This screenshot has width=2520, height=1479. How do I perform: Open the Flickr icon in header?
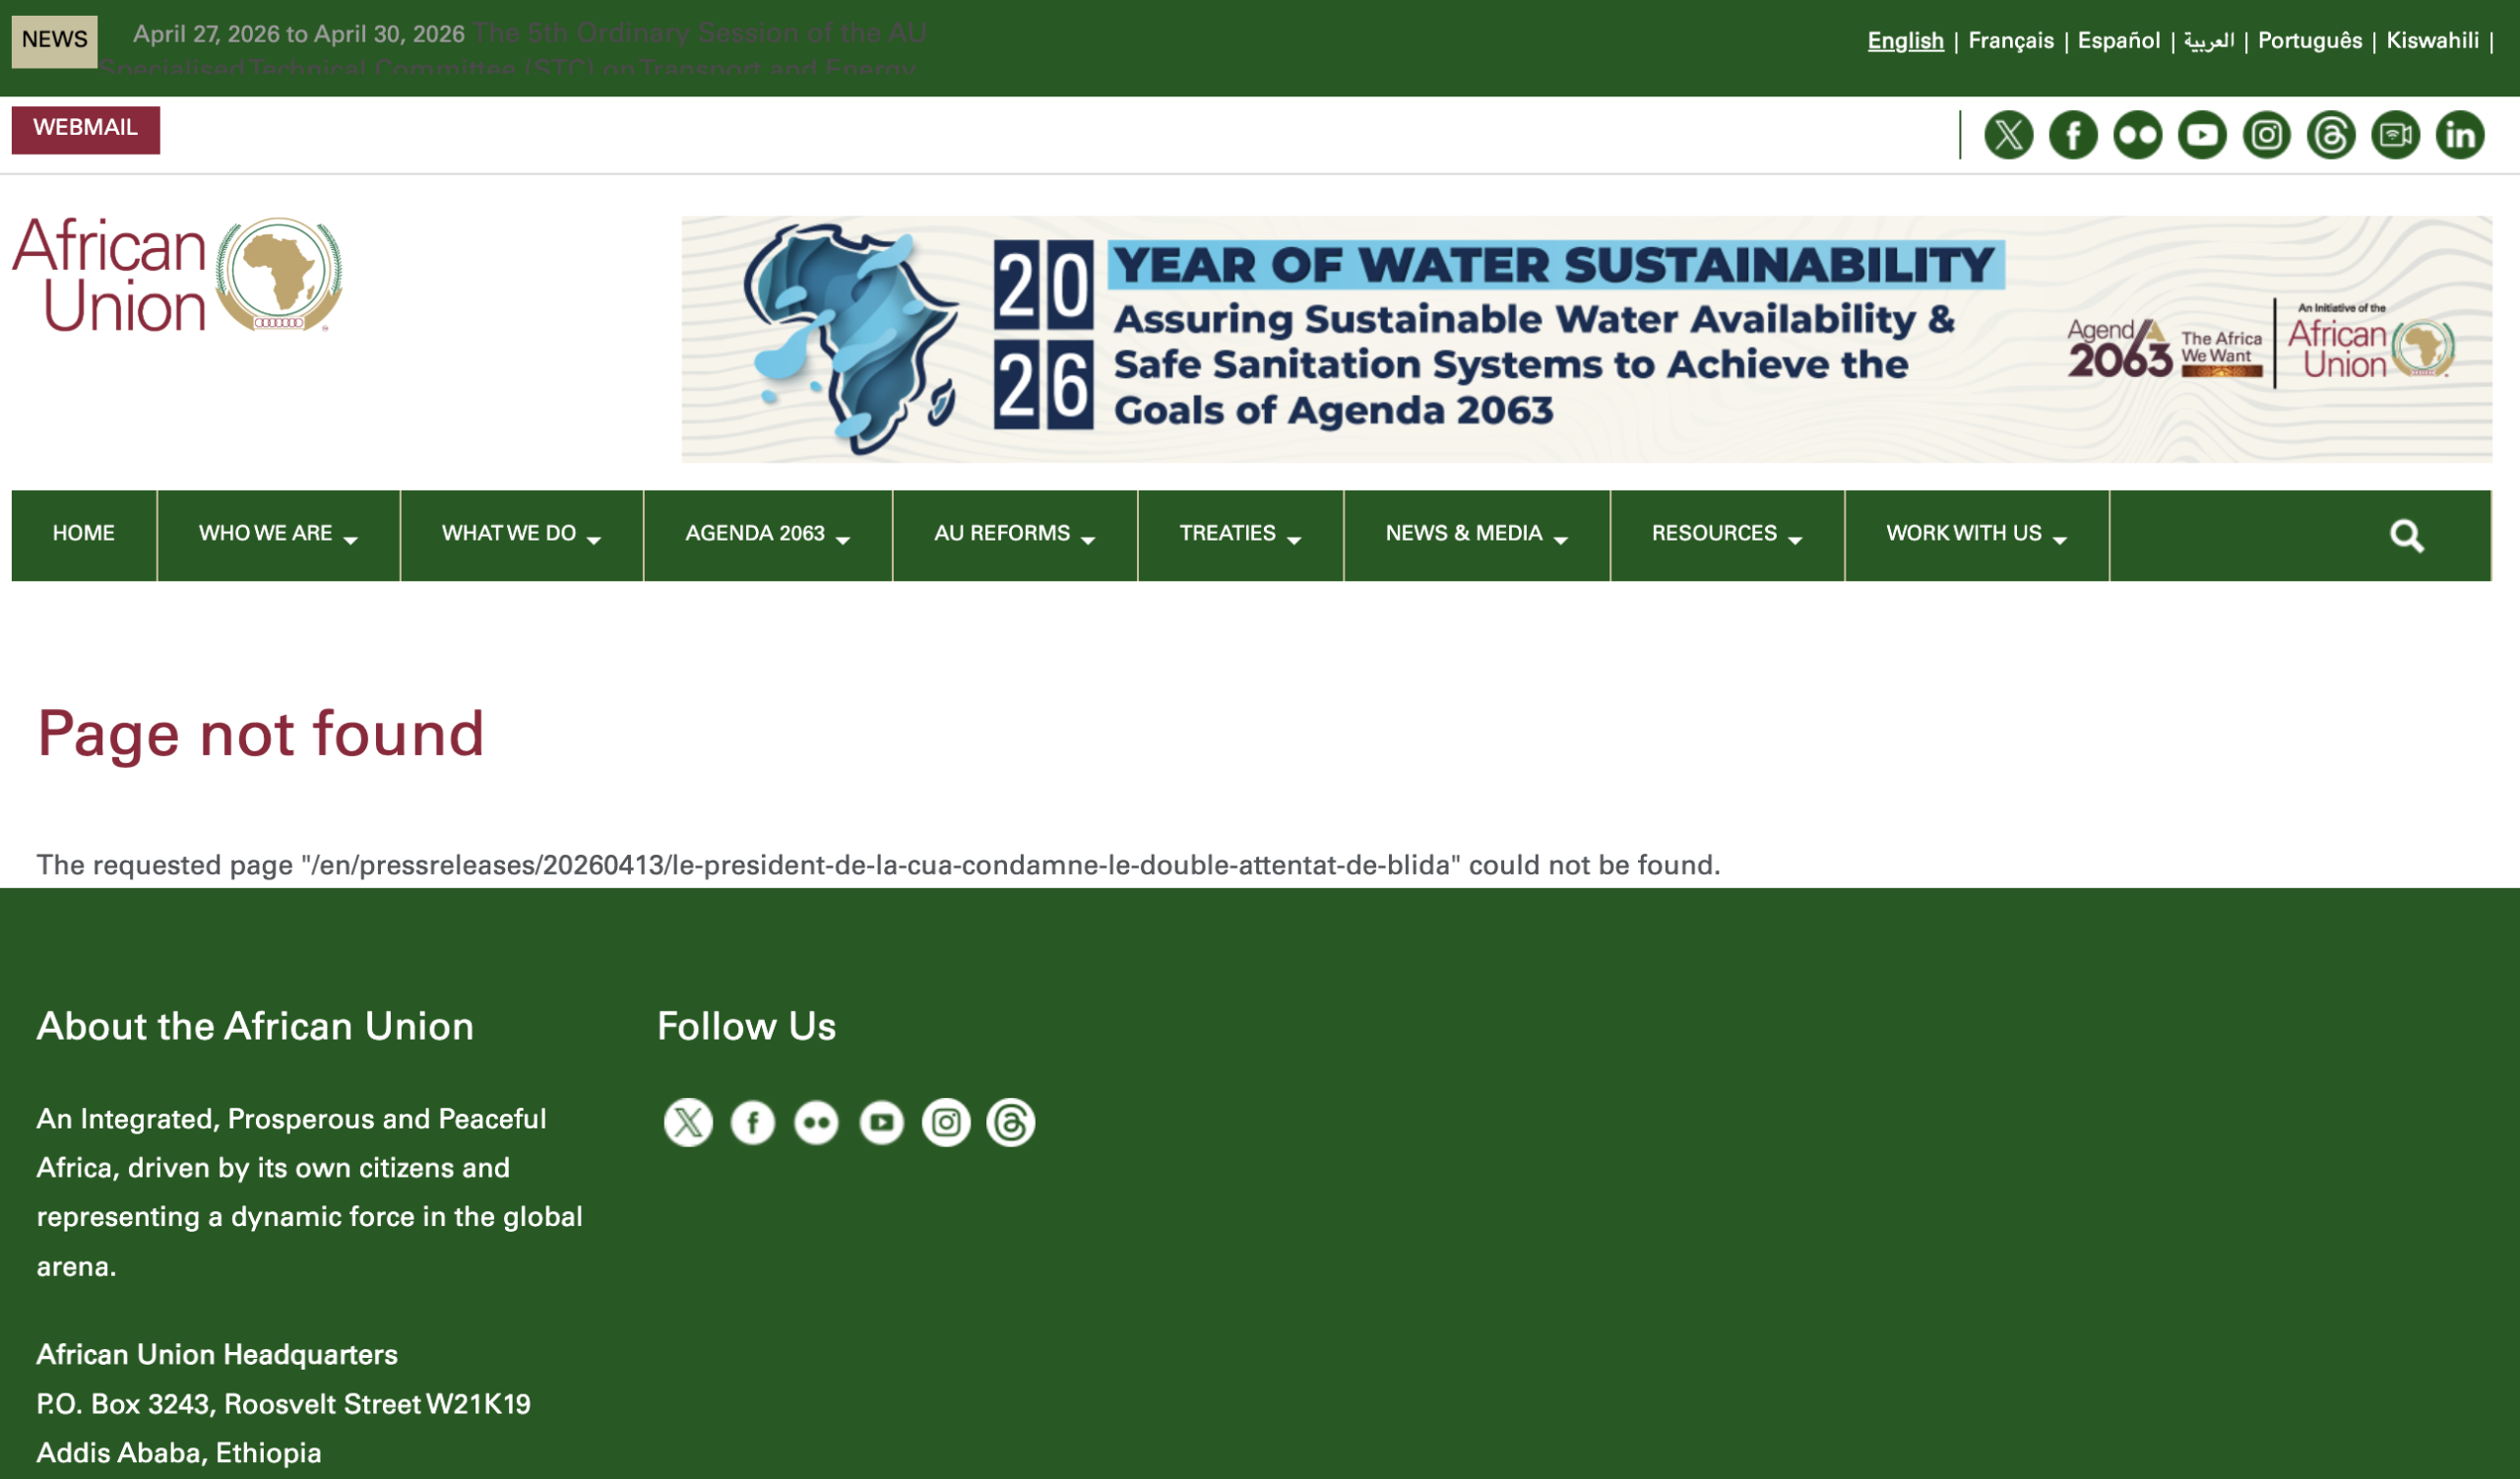[x=2137, y=135]
